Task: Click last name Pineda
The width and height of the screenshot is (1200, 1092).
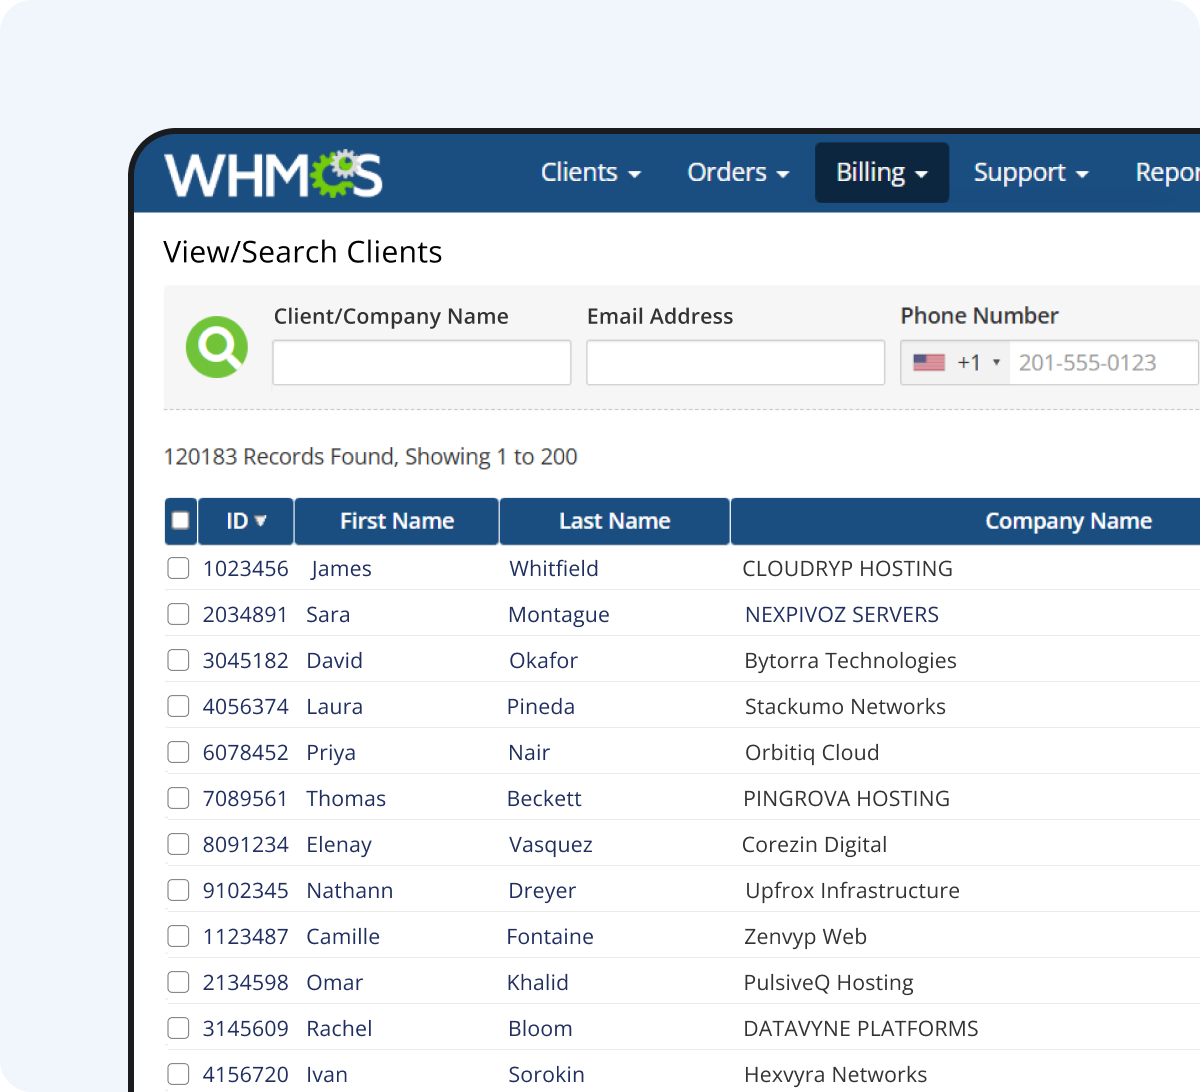Action: (541, 706)
